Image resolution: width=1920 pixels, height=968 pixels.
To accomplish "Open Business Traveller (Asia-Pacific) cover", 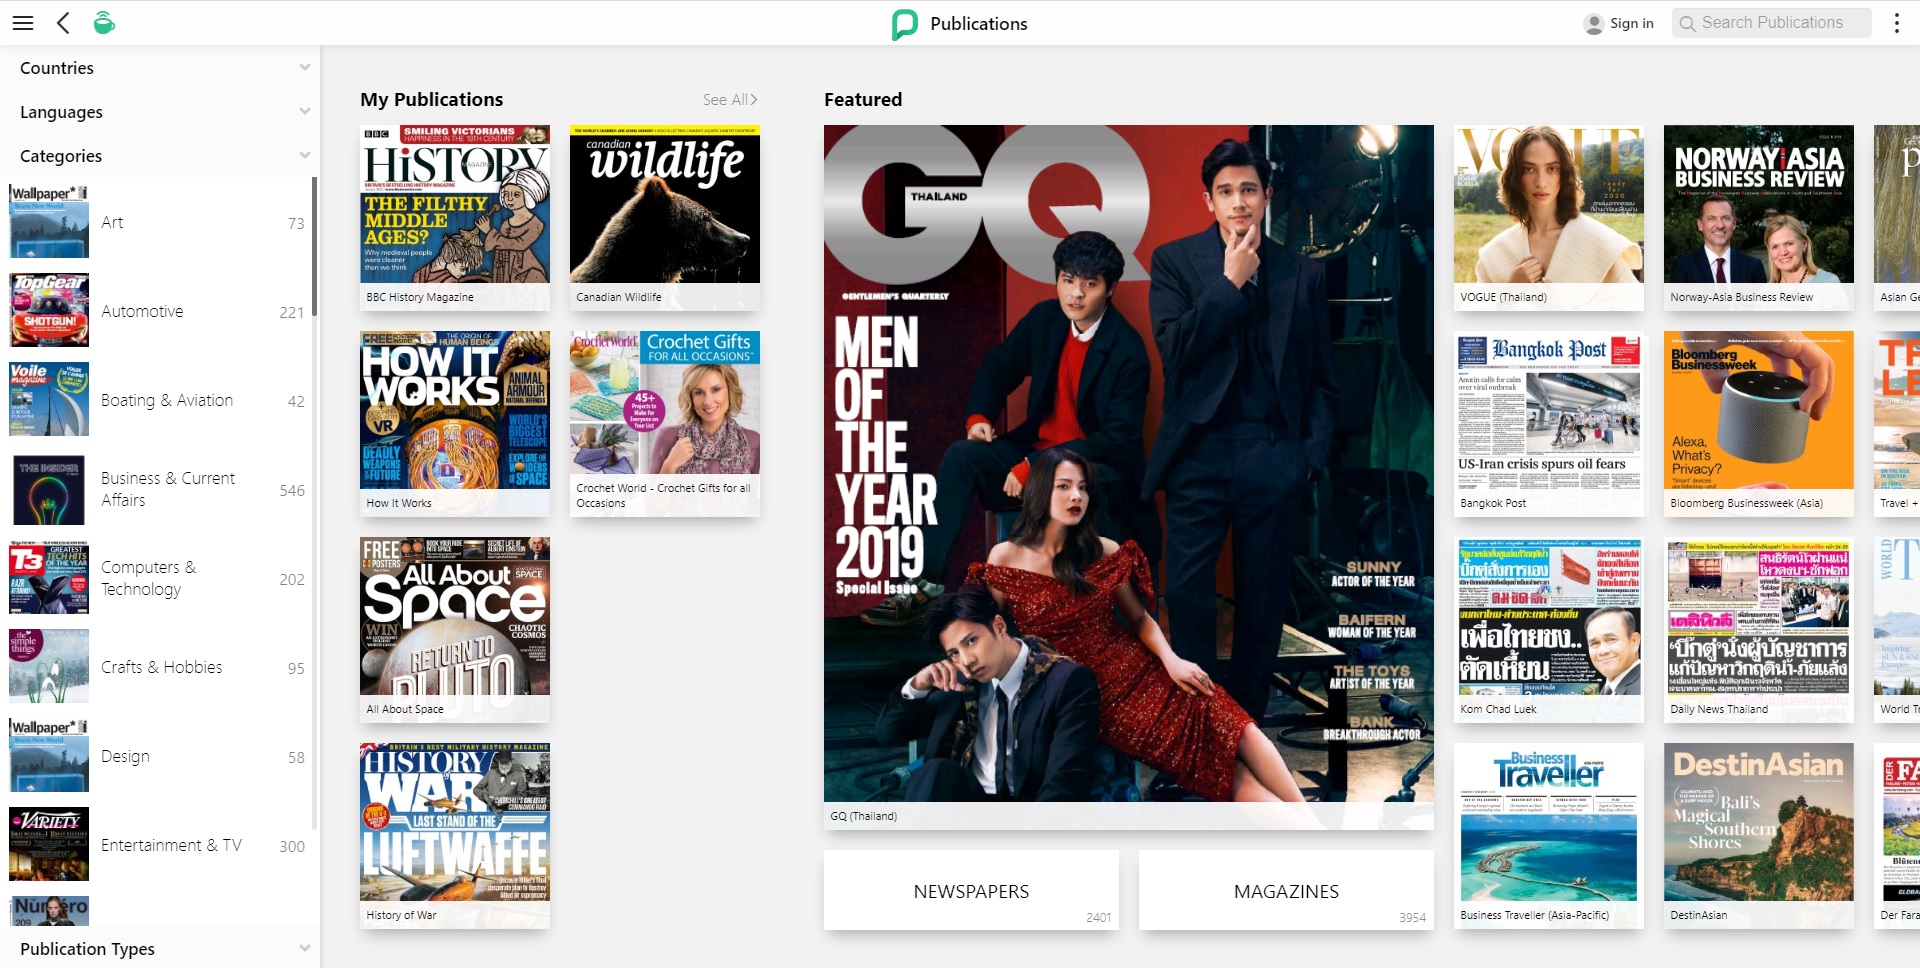I will (1549, 835).
